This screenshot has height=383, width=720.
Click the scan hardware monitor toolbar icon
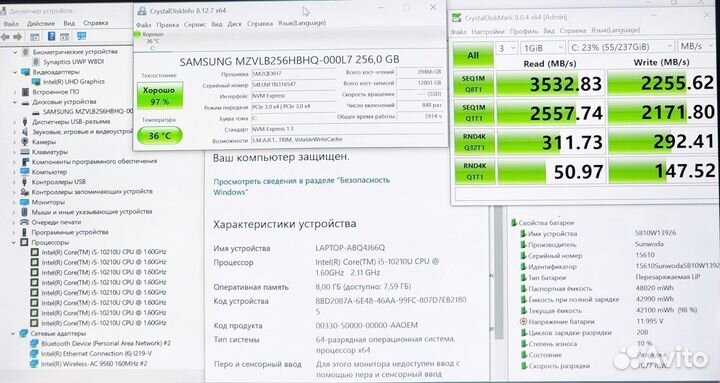click(x=81, y=36)
